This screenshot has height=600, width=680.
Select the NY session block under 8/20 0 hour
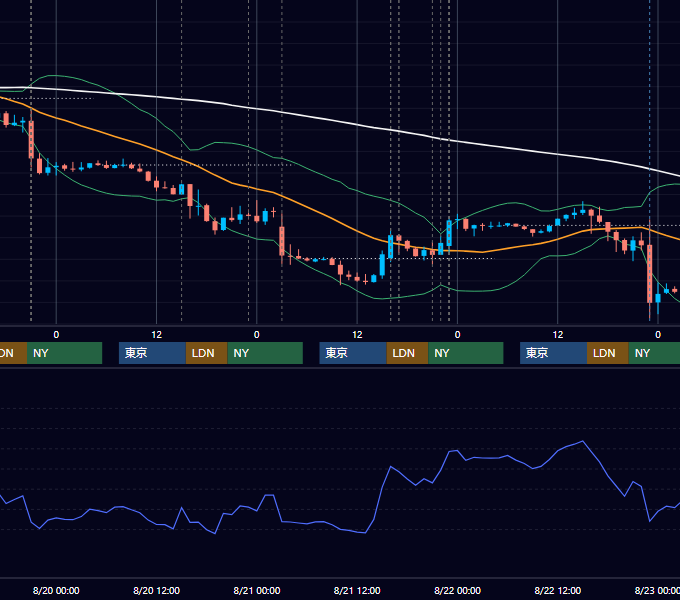[x=64, y=353]
